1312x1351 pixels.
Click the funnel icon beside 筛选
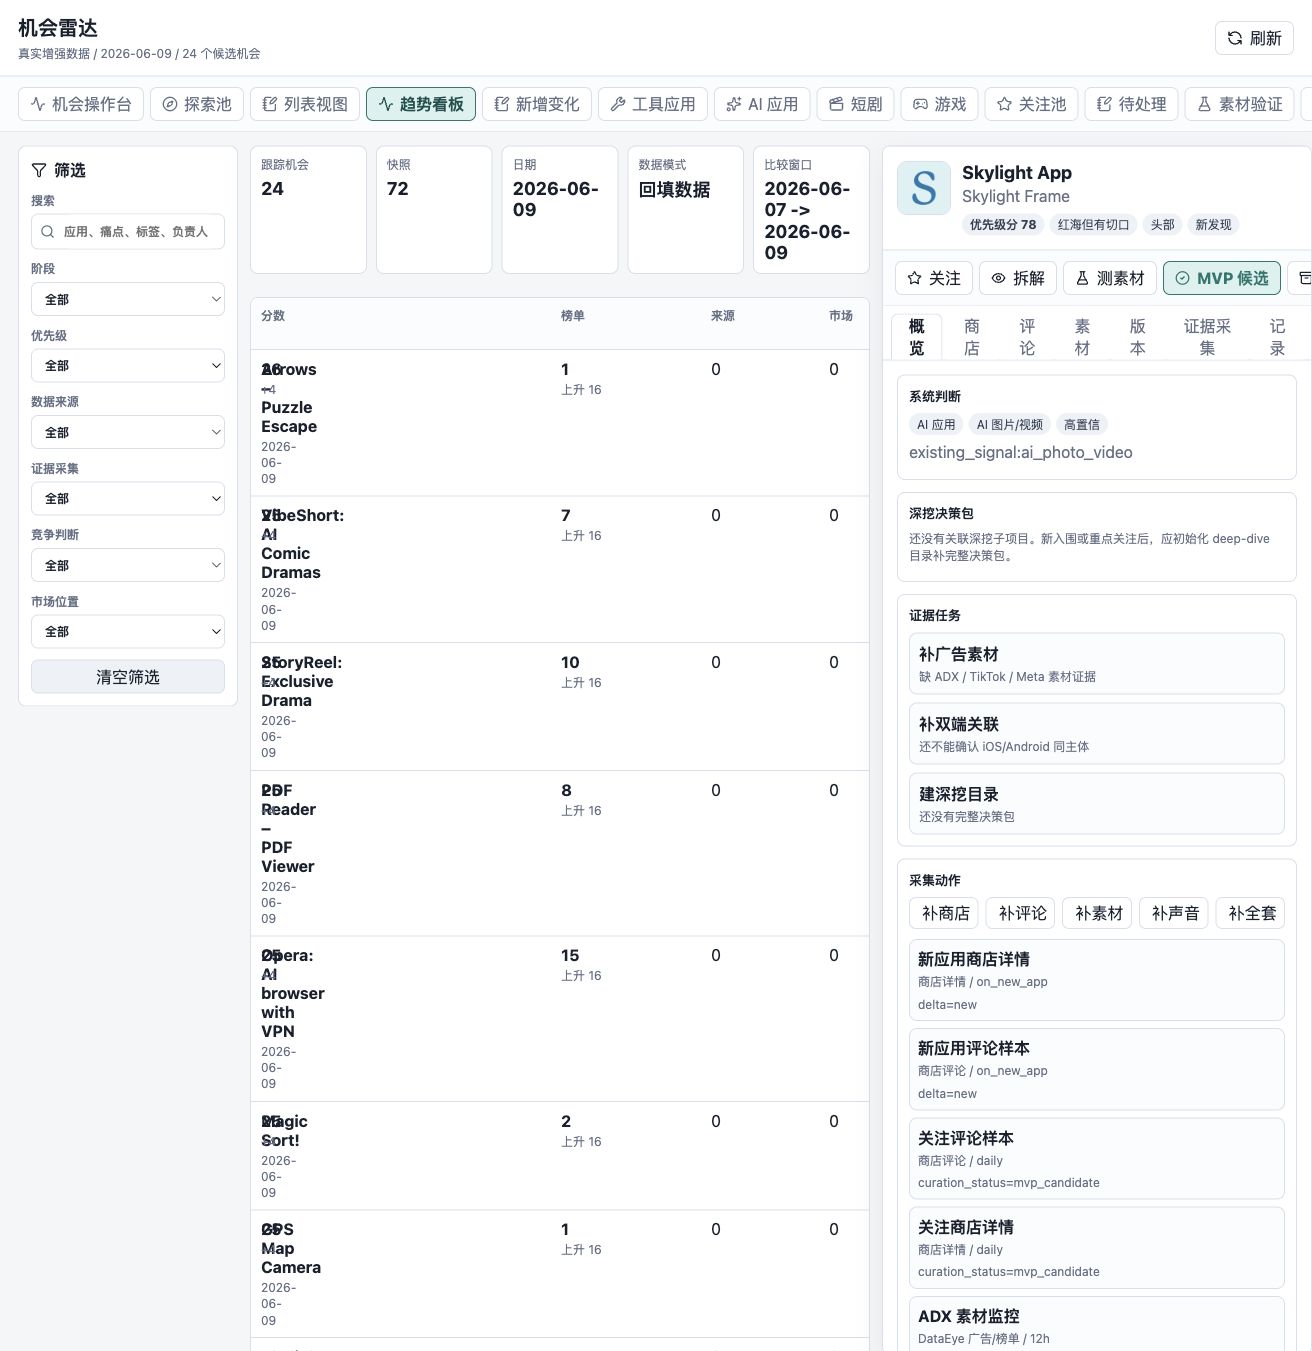click(x=39, y=170)
